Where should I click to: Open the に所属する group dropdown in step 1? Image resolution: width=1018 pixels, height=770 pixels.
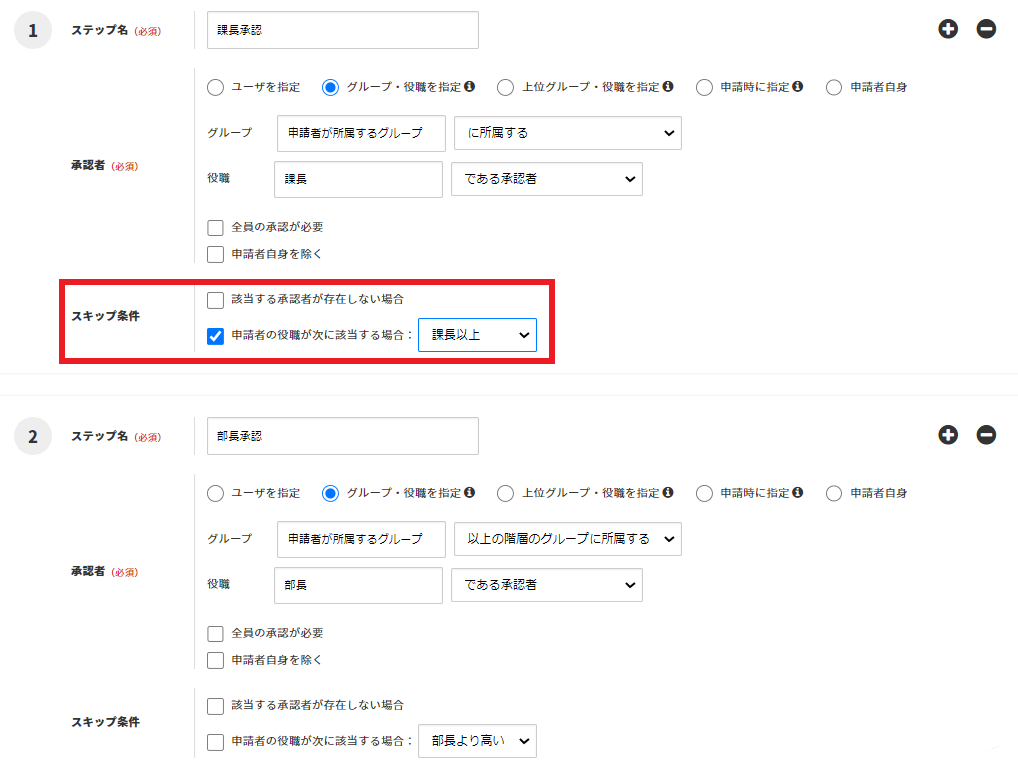tap(567, 133)
